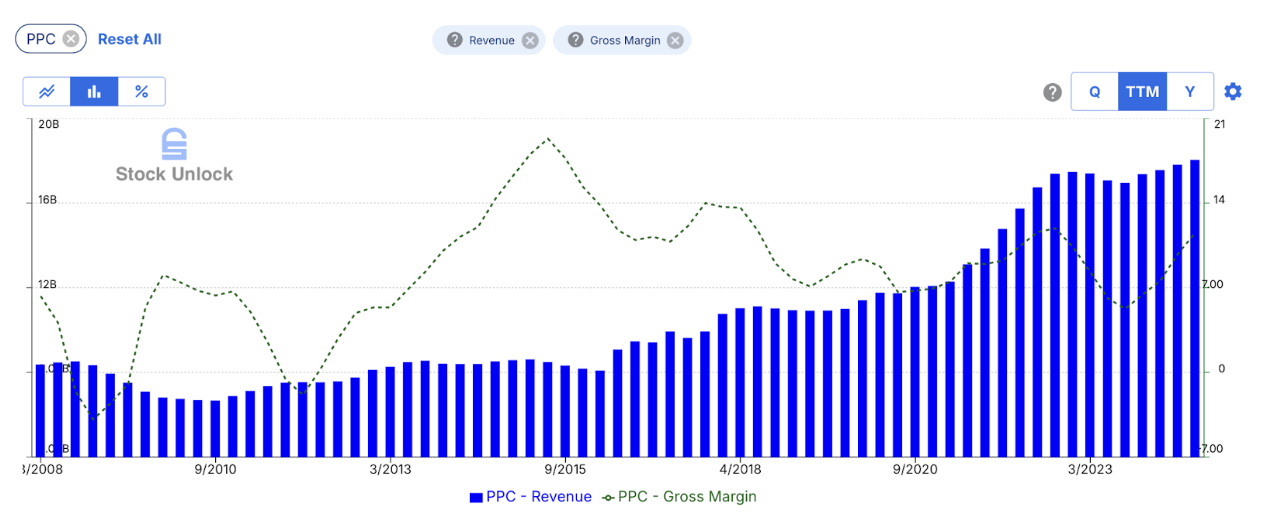
Task: Select TTM period option
Action: (1142, 92)
